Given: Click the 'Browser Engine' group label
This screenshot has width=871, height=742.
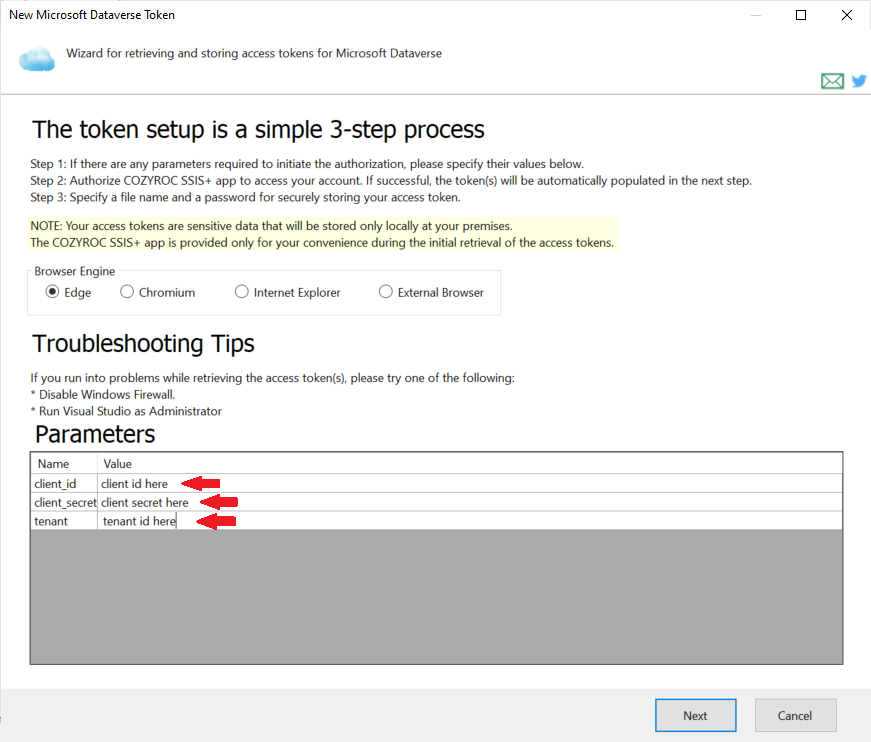Looking at the screenshot, I should (x=74, y=271).
